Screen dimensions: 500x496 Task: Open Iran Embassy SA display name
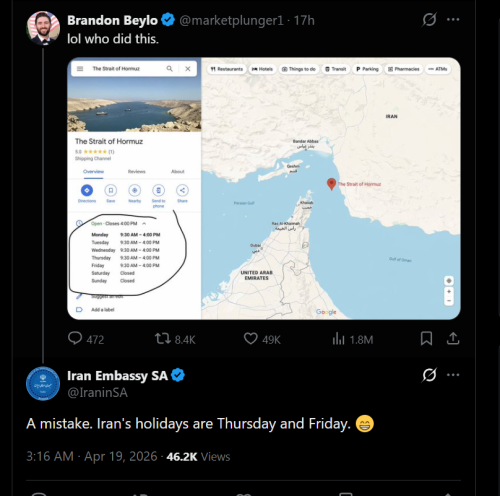[117, 376]
